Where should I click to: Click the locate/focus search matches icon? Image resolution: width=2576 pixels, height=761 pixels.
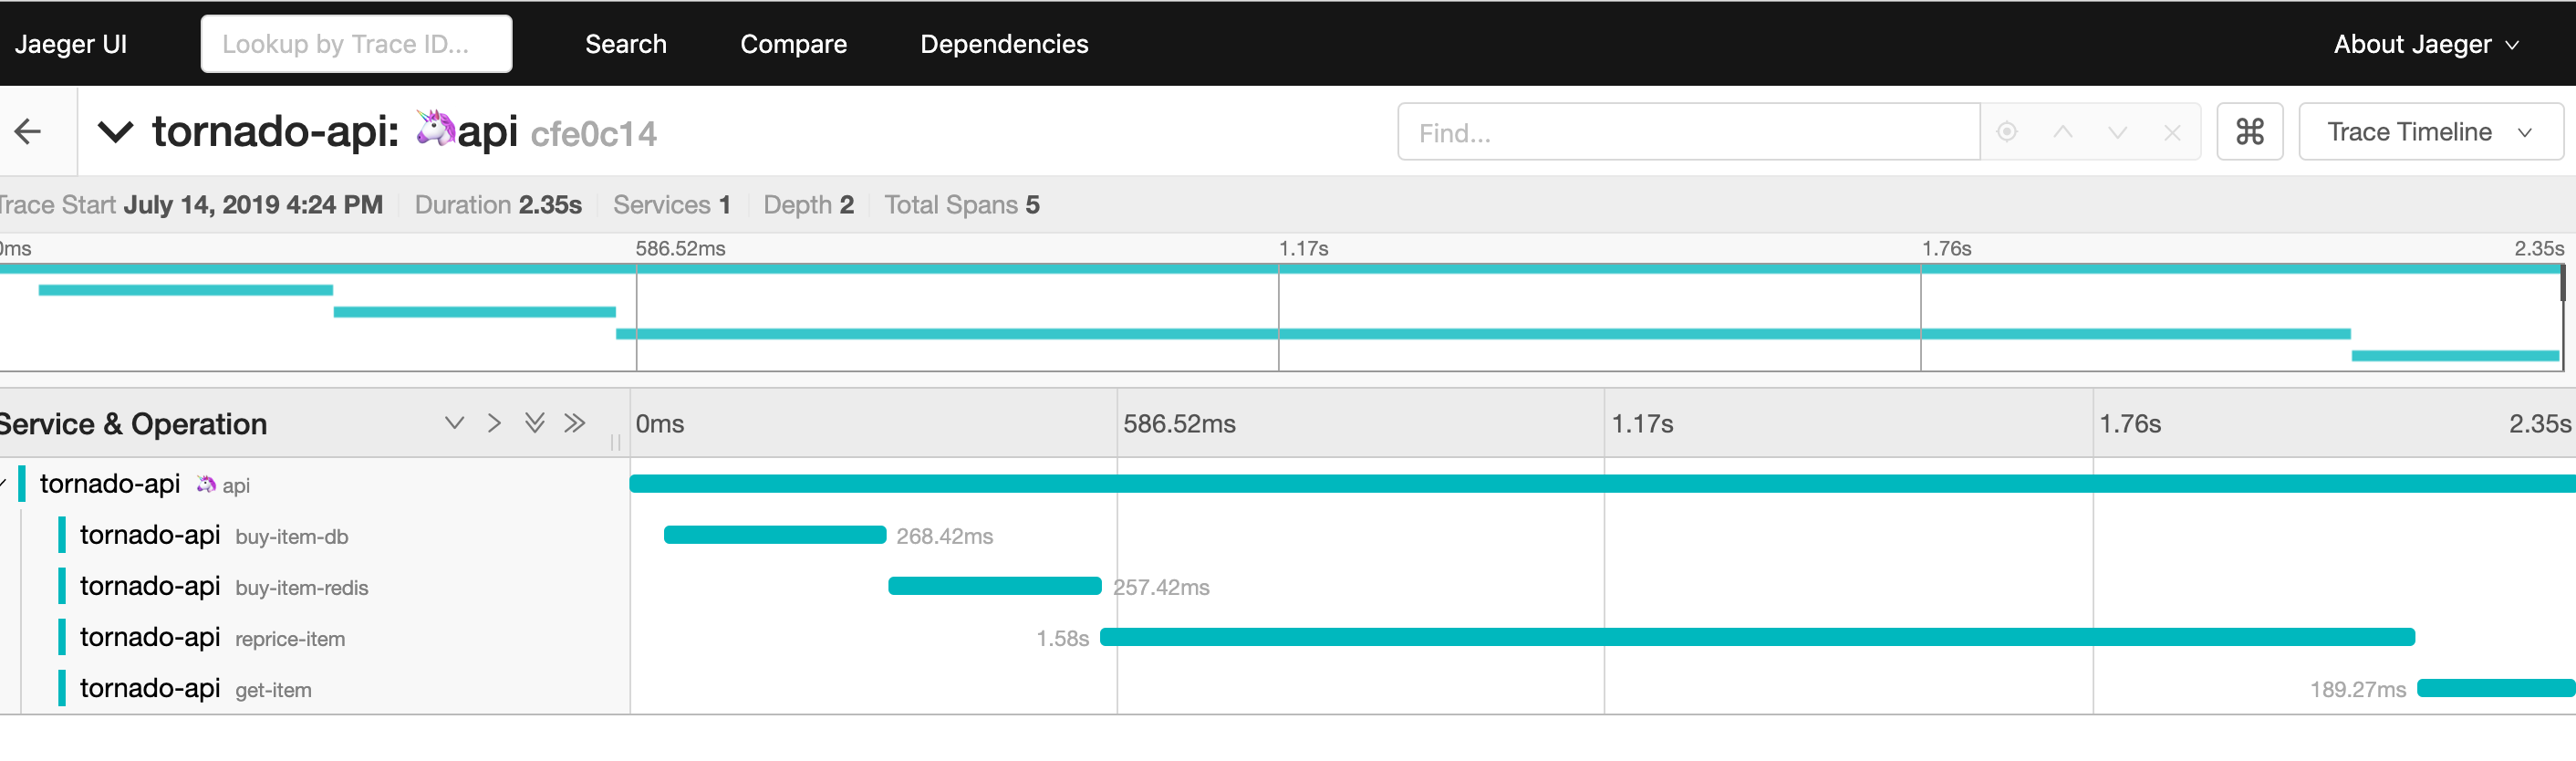2006,132
